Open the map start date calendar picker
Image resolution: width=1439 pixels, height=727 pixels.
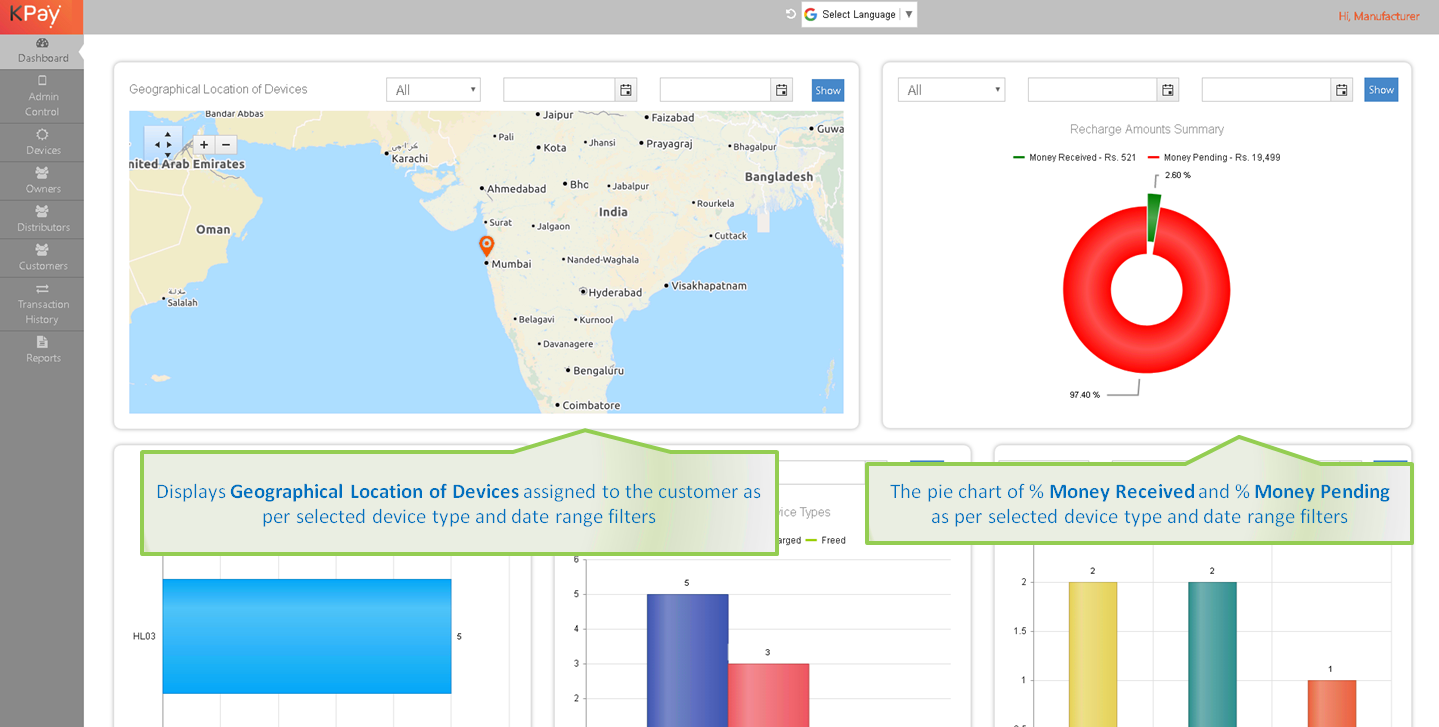(x=626, y=90)
